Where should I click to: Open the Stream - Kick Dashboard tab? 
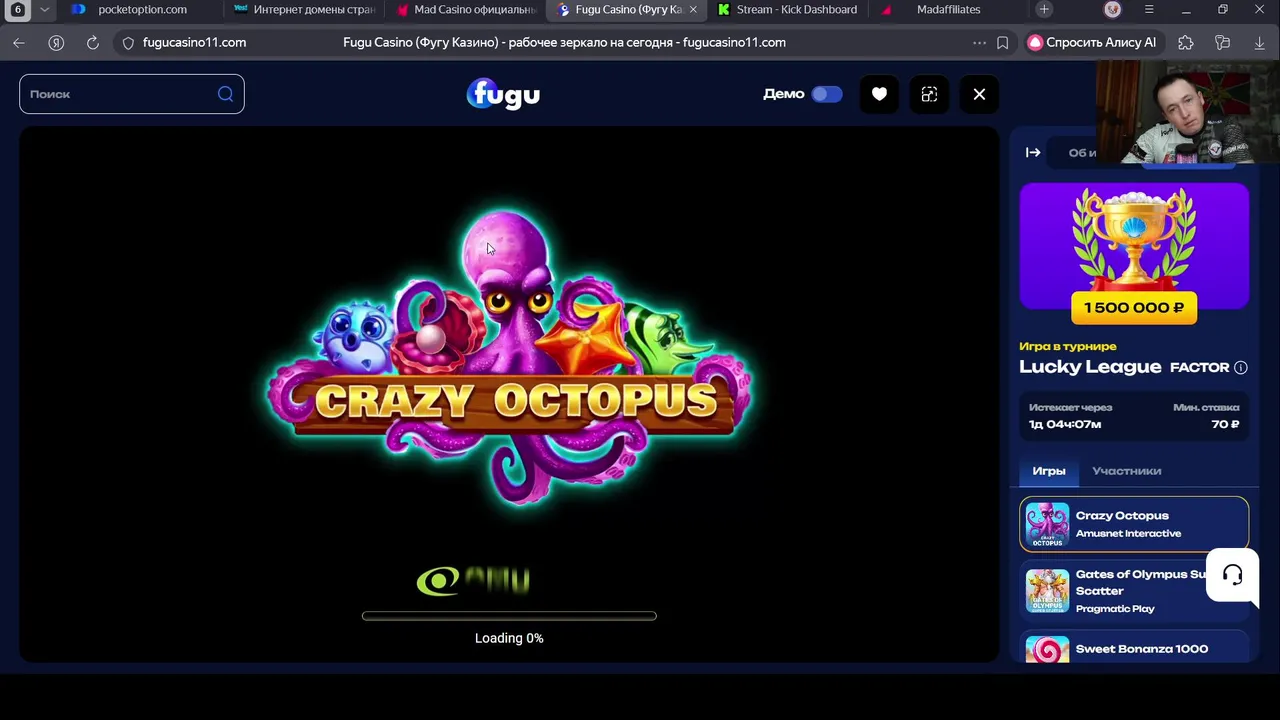point(787,10)
